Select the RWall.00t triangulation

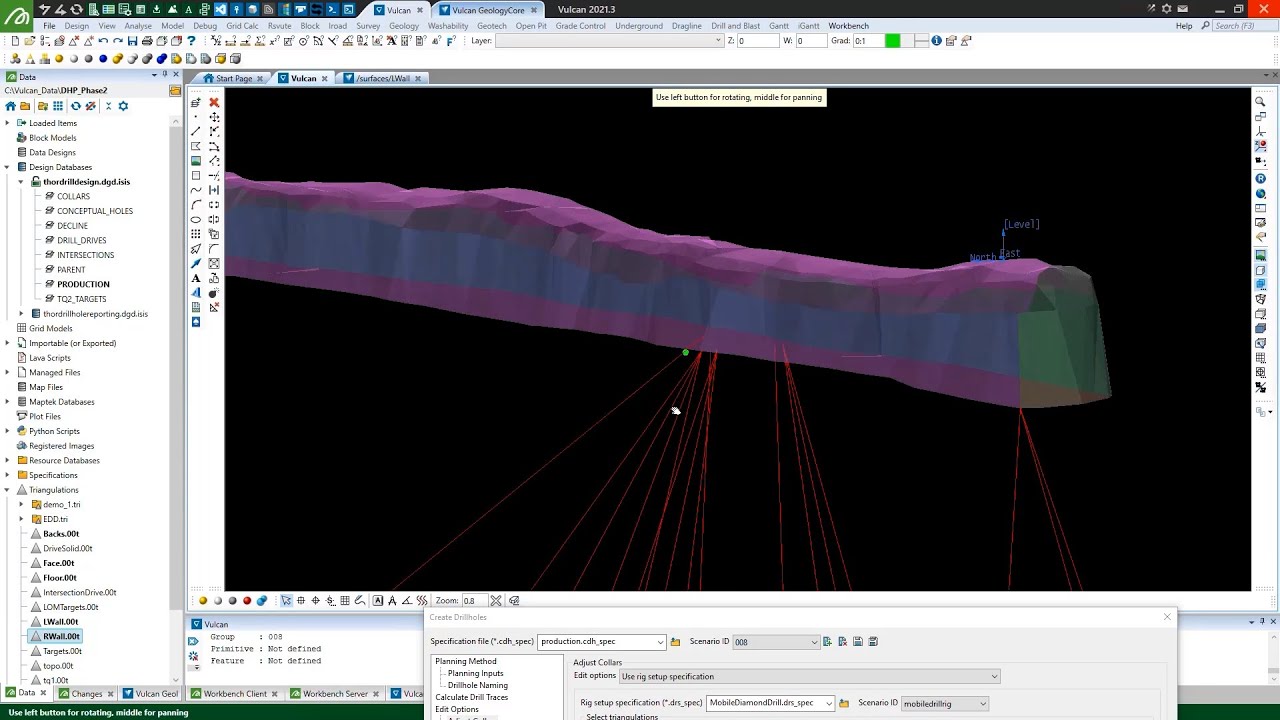tap(61, 636)
